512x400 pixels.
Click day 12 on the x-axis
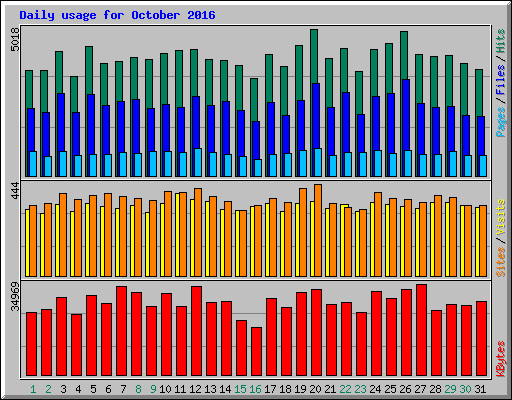[195, 389]
